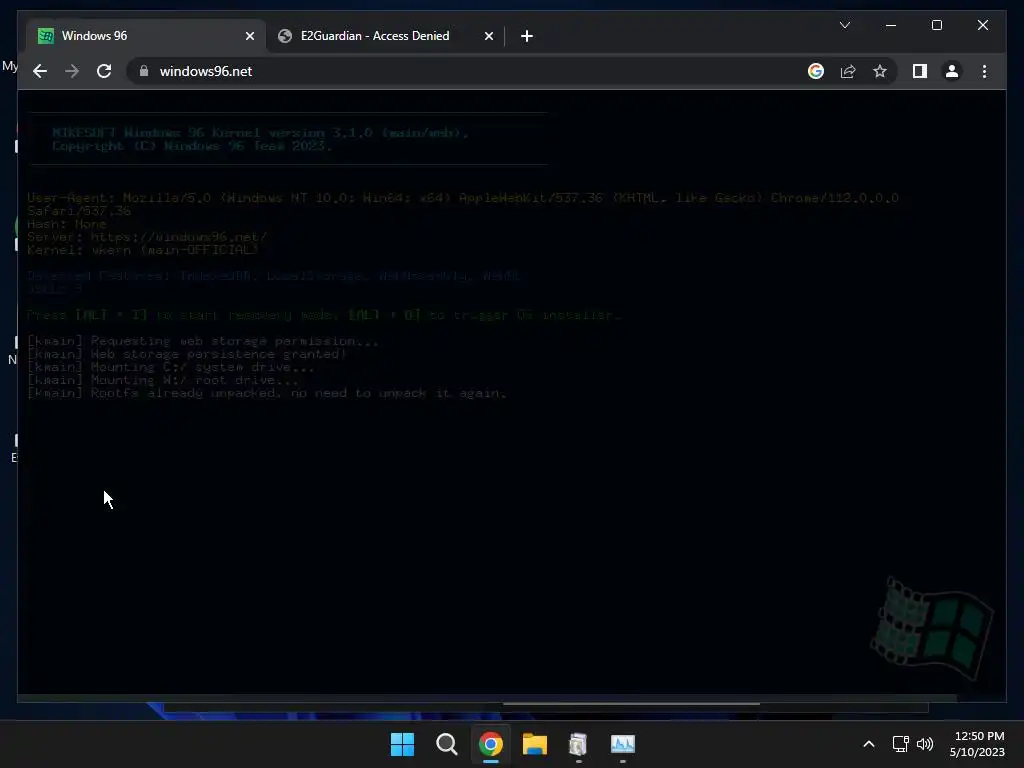This screenshot has height=768, width=1024.
Task: Open taskbar Search
Action: [447, 744]
